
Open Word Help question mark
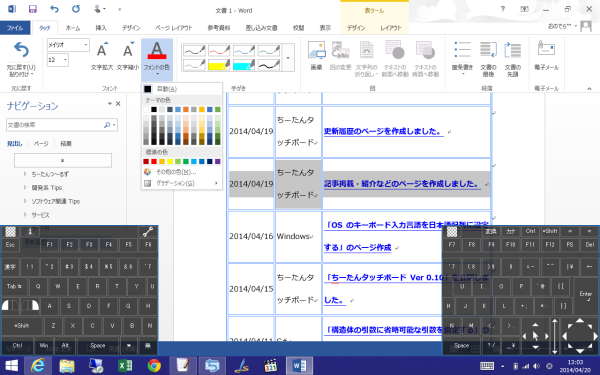(503, 9)
